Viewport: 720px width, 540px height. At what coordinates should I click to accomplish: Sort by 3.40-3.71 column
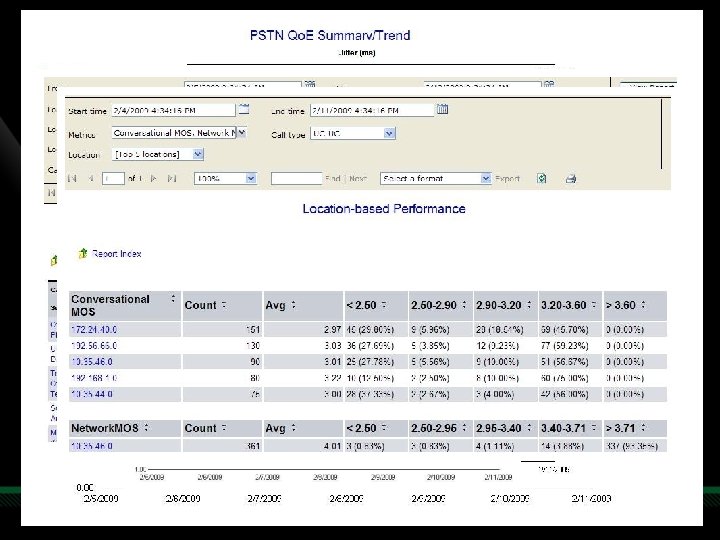click(594, 428)
